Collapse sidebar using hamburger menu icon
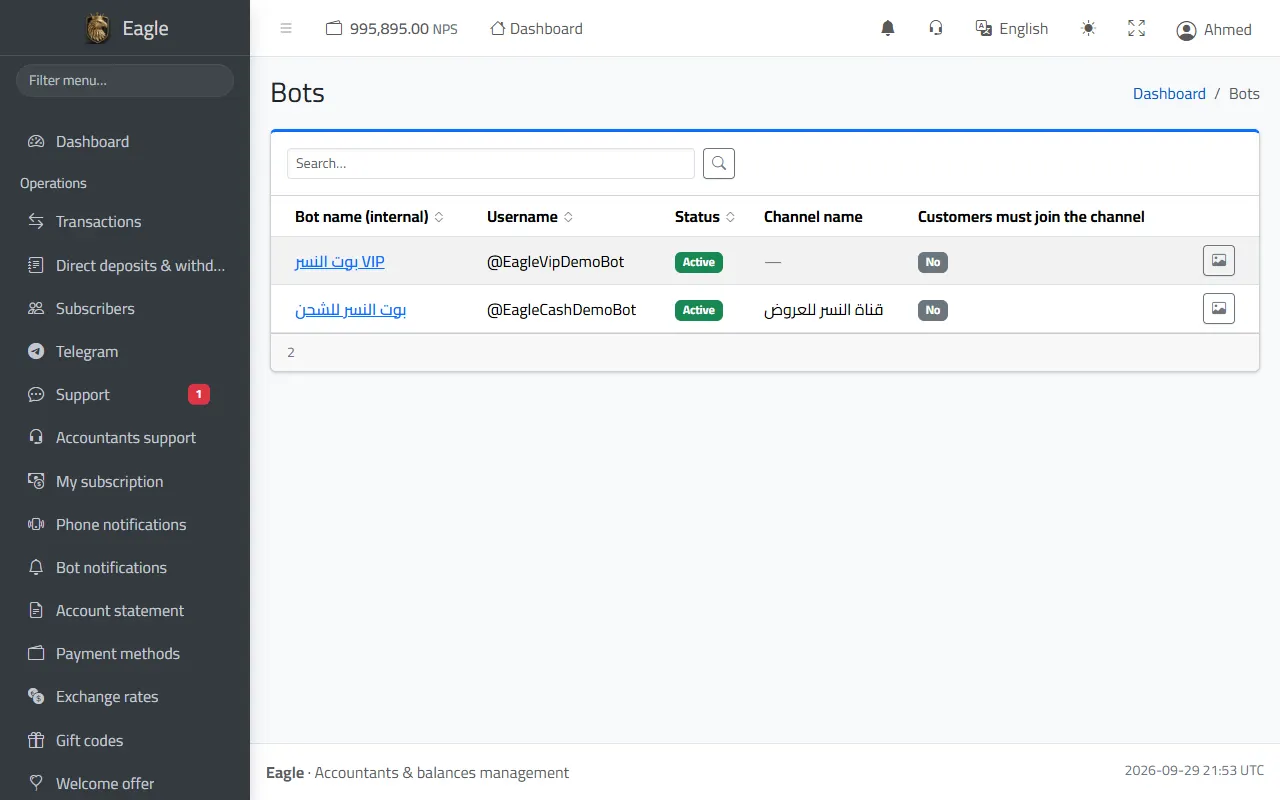Screen dimensions: 1280x800 286,29
